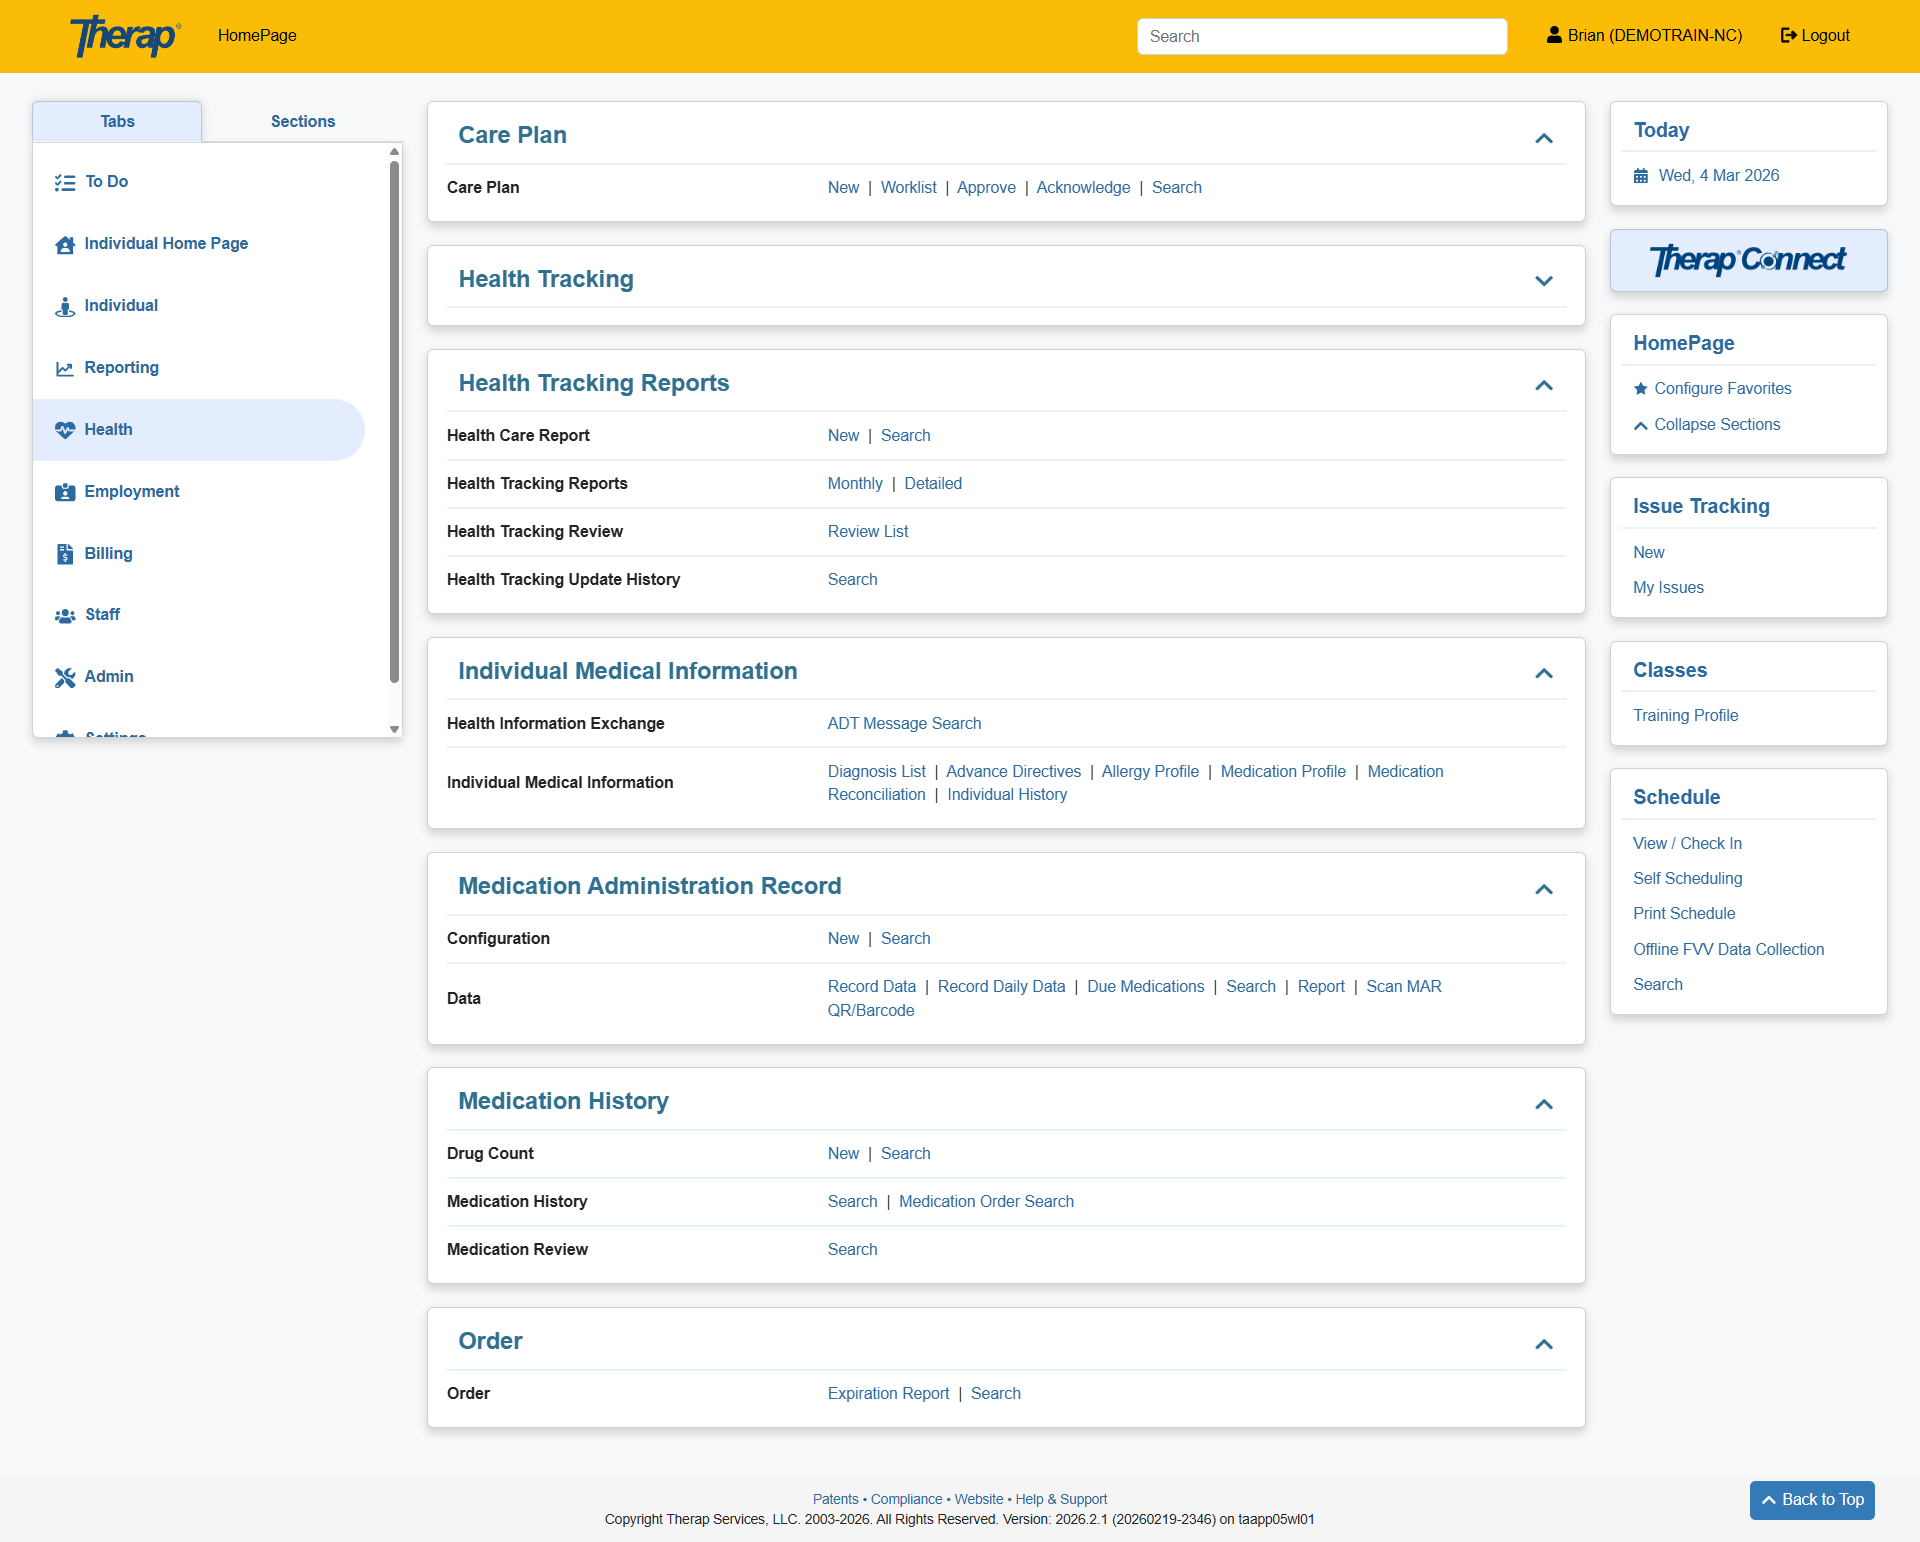
Task: Click the Reporting chart icon
Action: (65, 368)
